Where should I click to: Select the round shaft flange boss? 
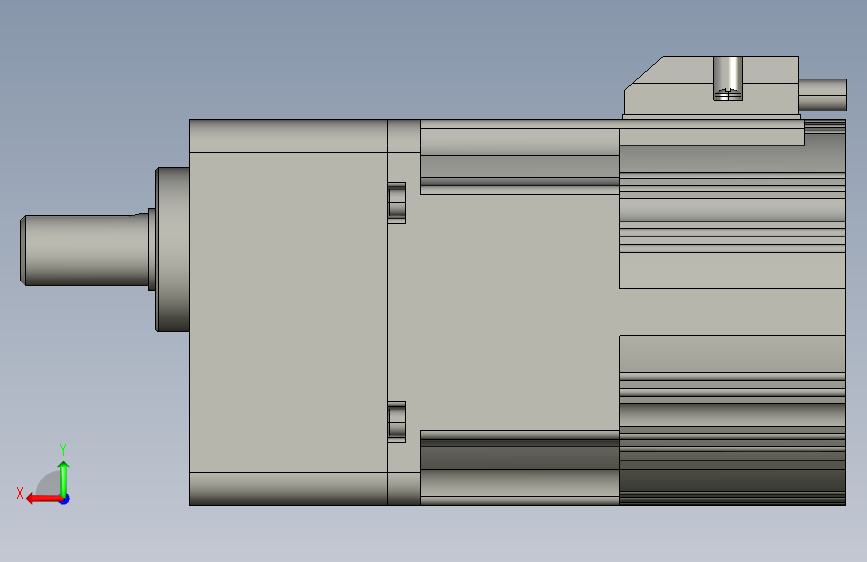coord(173,249)
